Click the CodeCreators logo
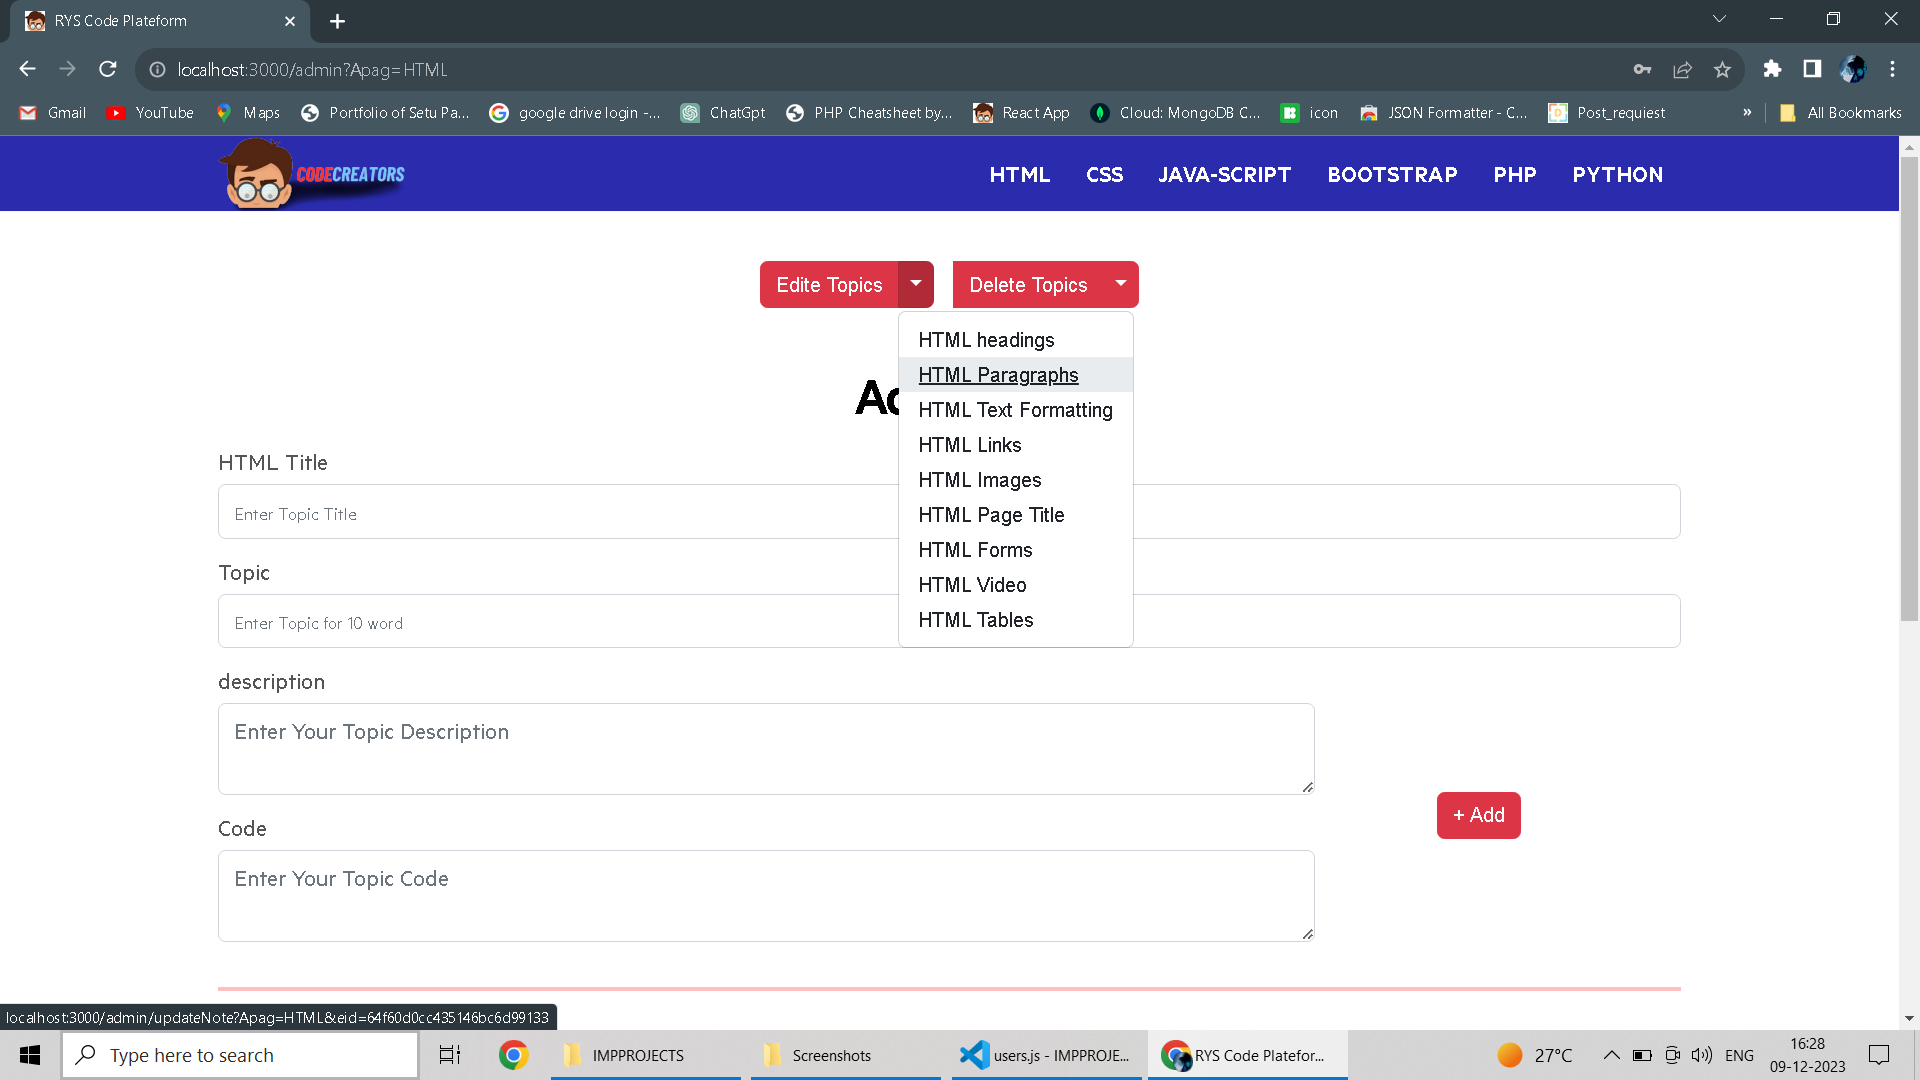Screen dimensions: 1920x1080 312,174
